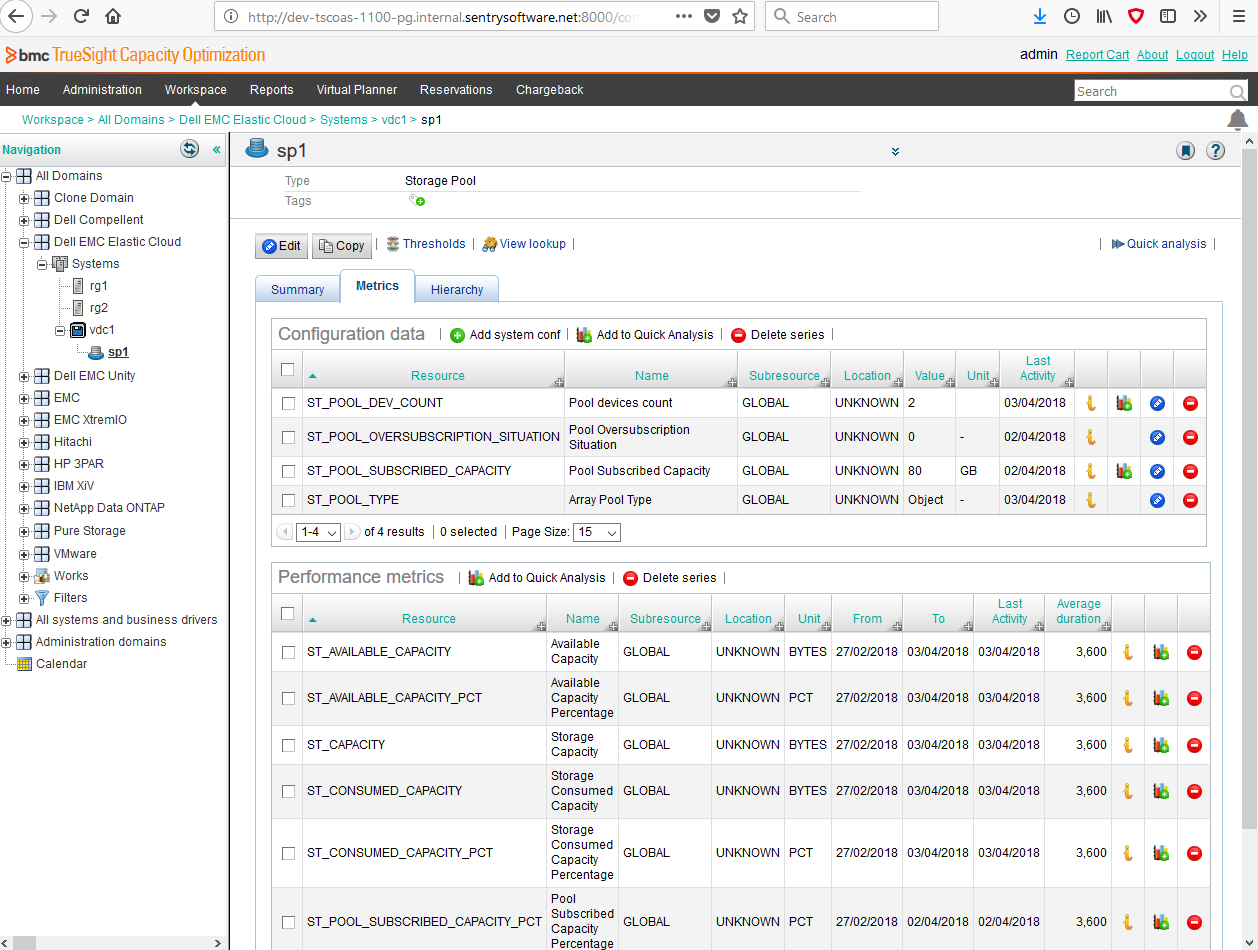Viewport: 1258px width, 950px height.
Task: Show details for ST_POOL_DEV_COUNT row
Action: tap(1091, 403)
